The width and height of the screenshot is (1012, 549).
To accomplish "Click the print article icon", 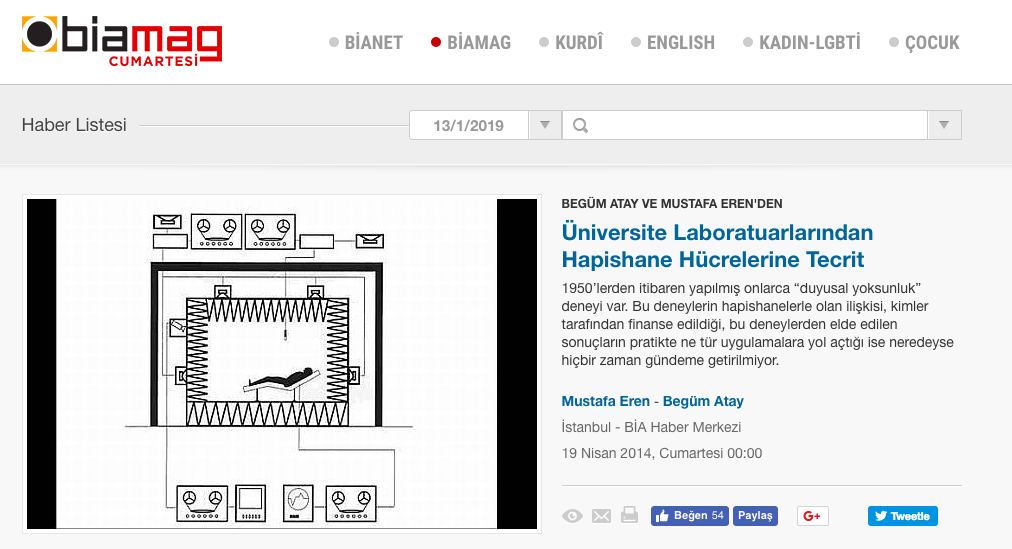I will (629, 515).
